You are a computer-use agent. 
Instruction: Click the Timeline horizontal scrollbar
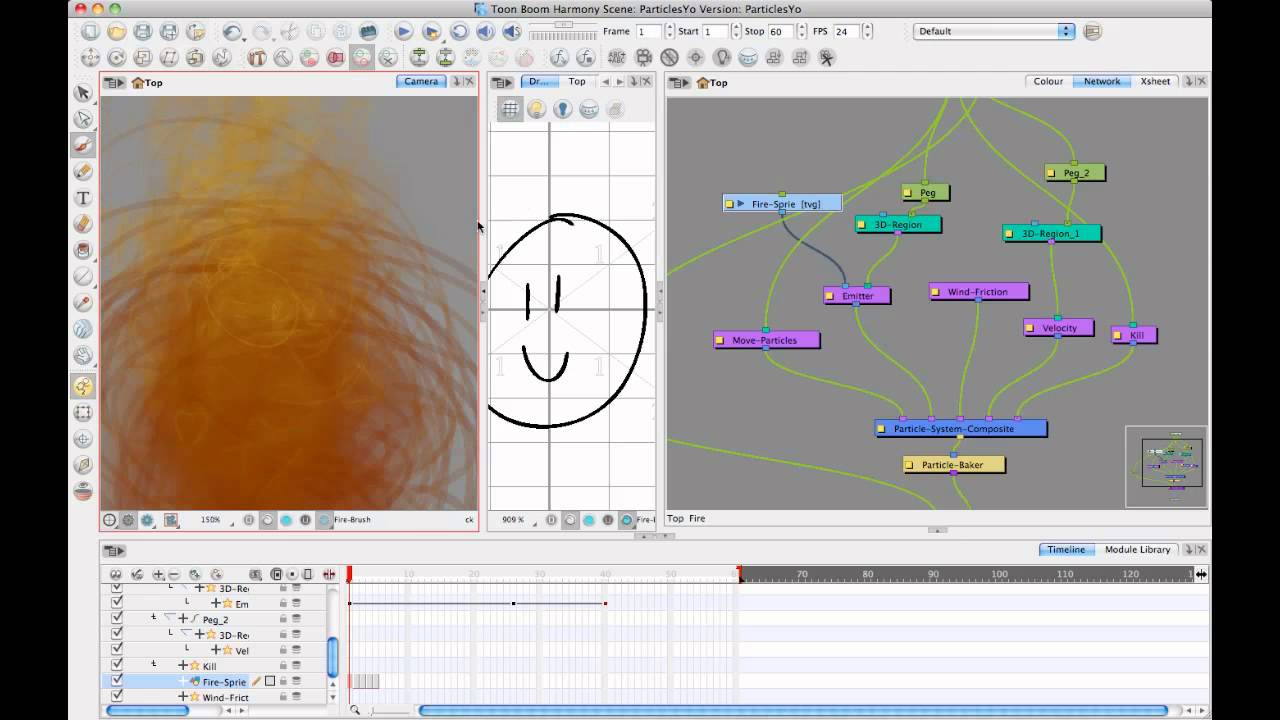(793, 711)
